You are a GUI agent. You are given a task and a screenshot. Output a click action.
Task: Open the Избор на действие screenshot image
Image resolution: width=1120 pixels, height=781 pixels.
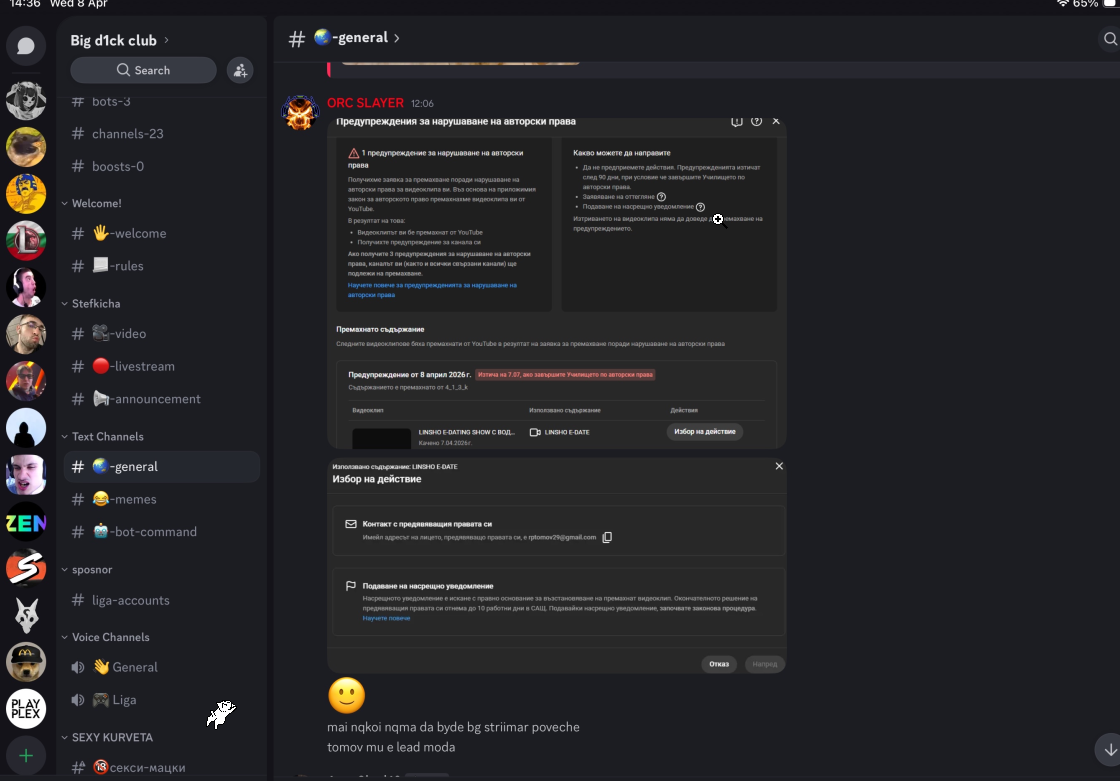point(557,565)
